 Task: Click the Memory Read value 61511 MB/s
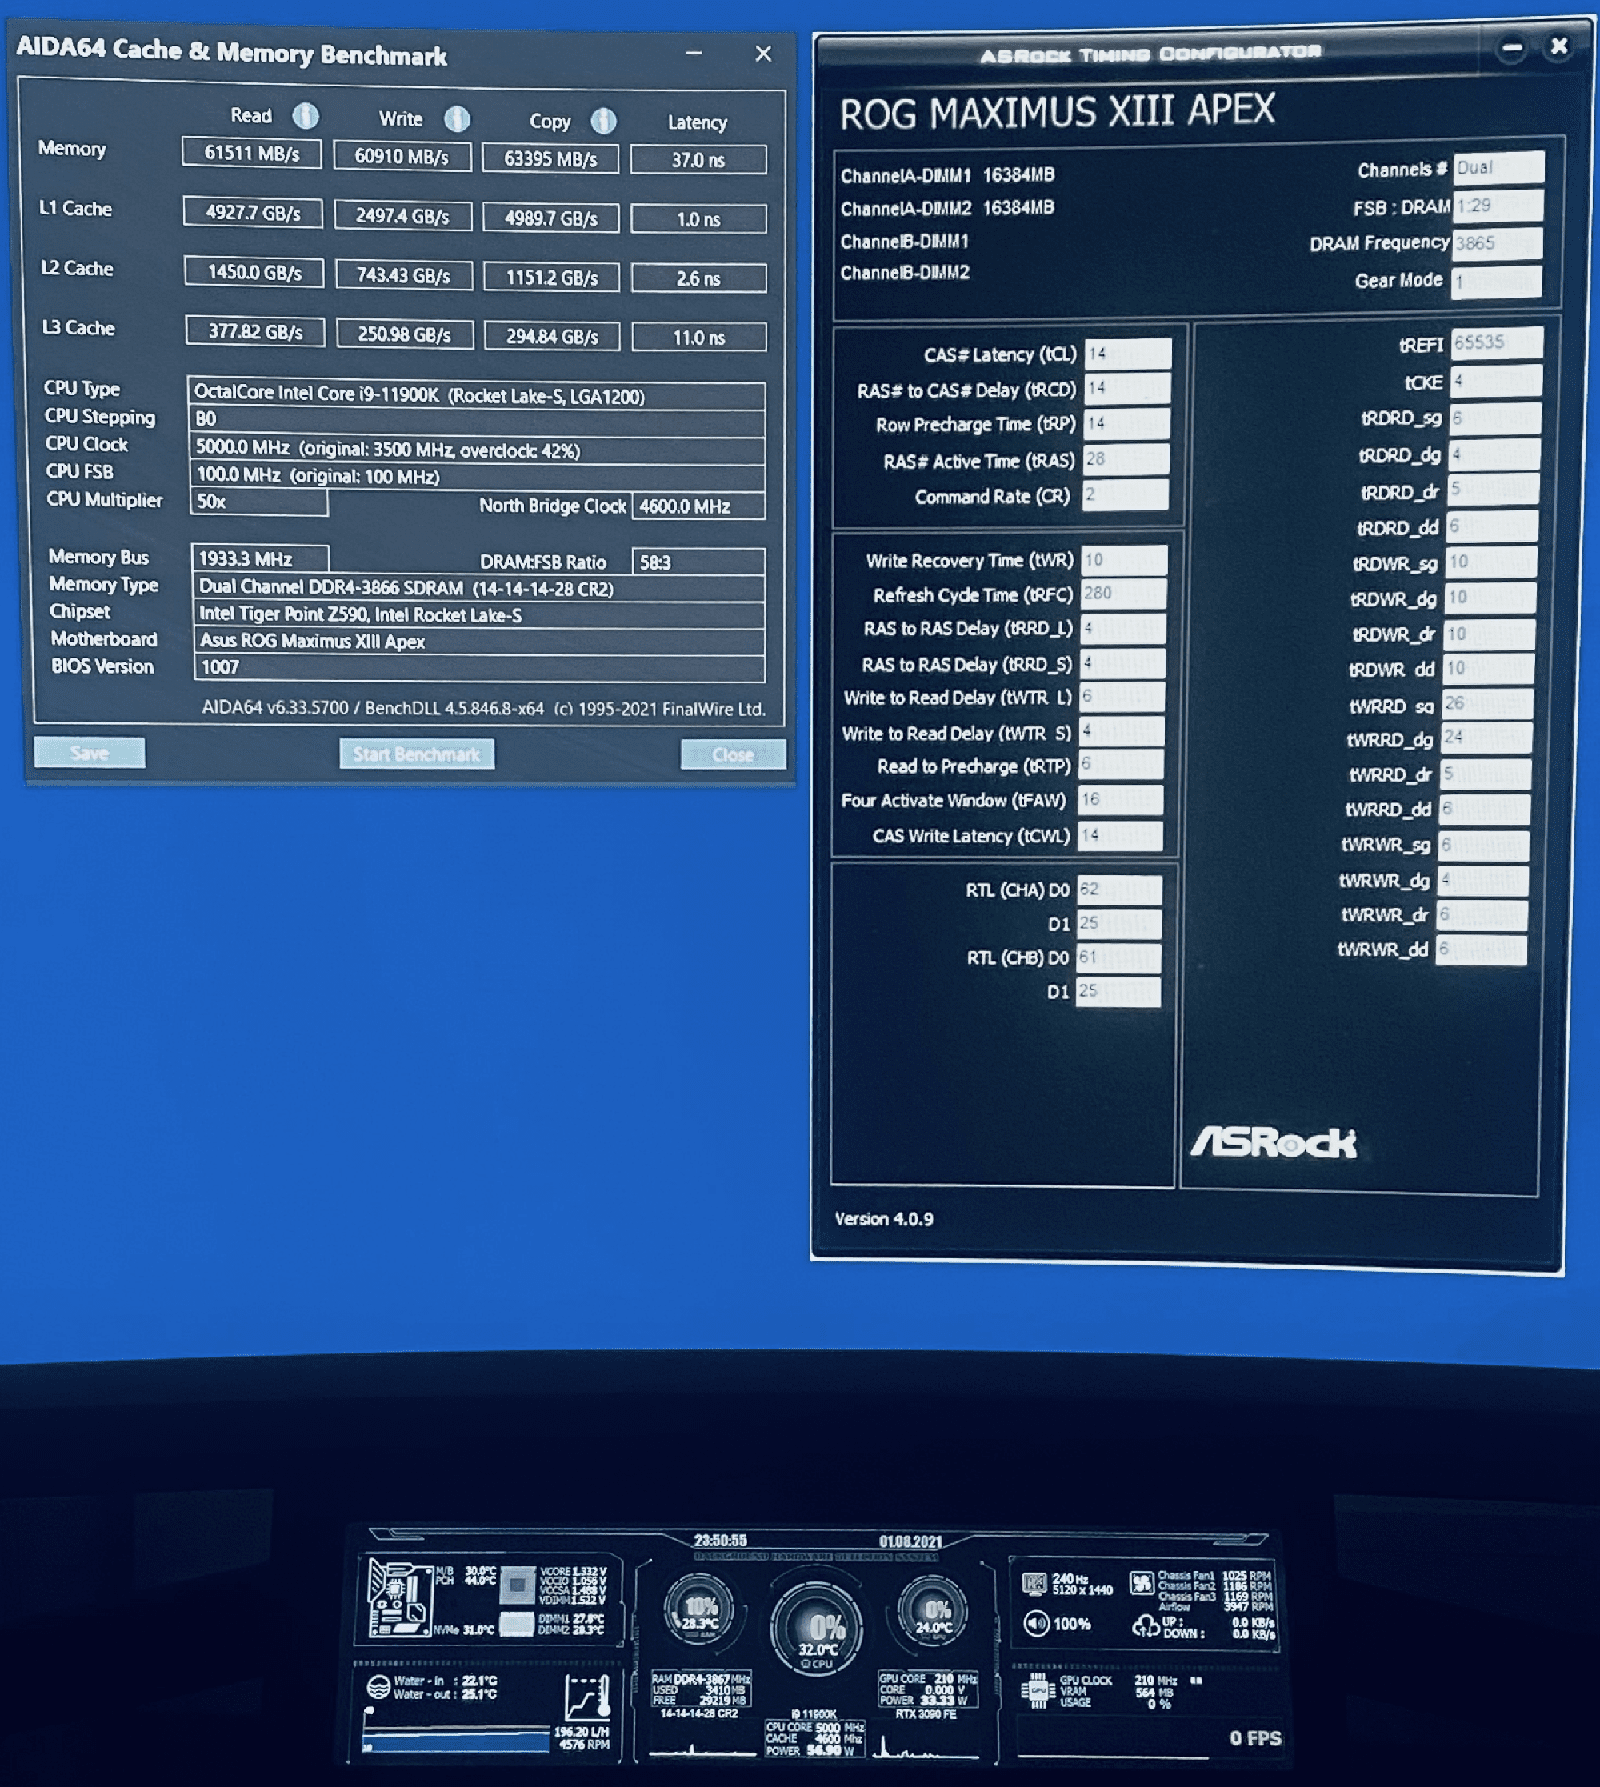pos(252,153)
